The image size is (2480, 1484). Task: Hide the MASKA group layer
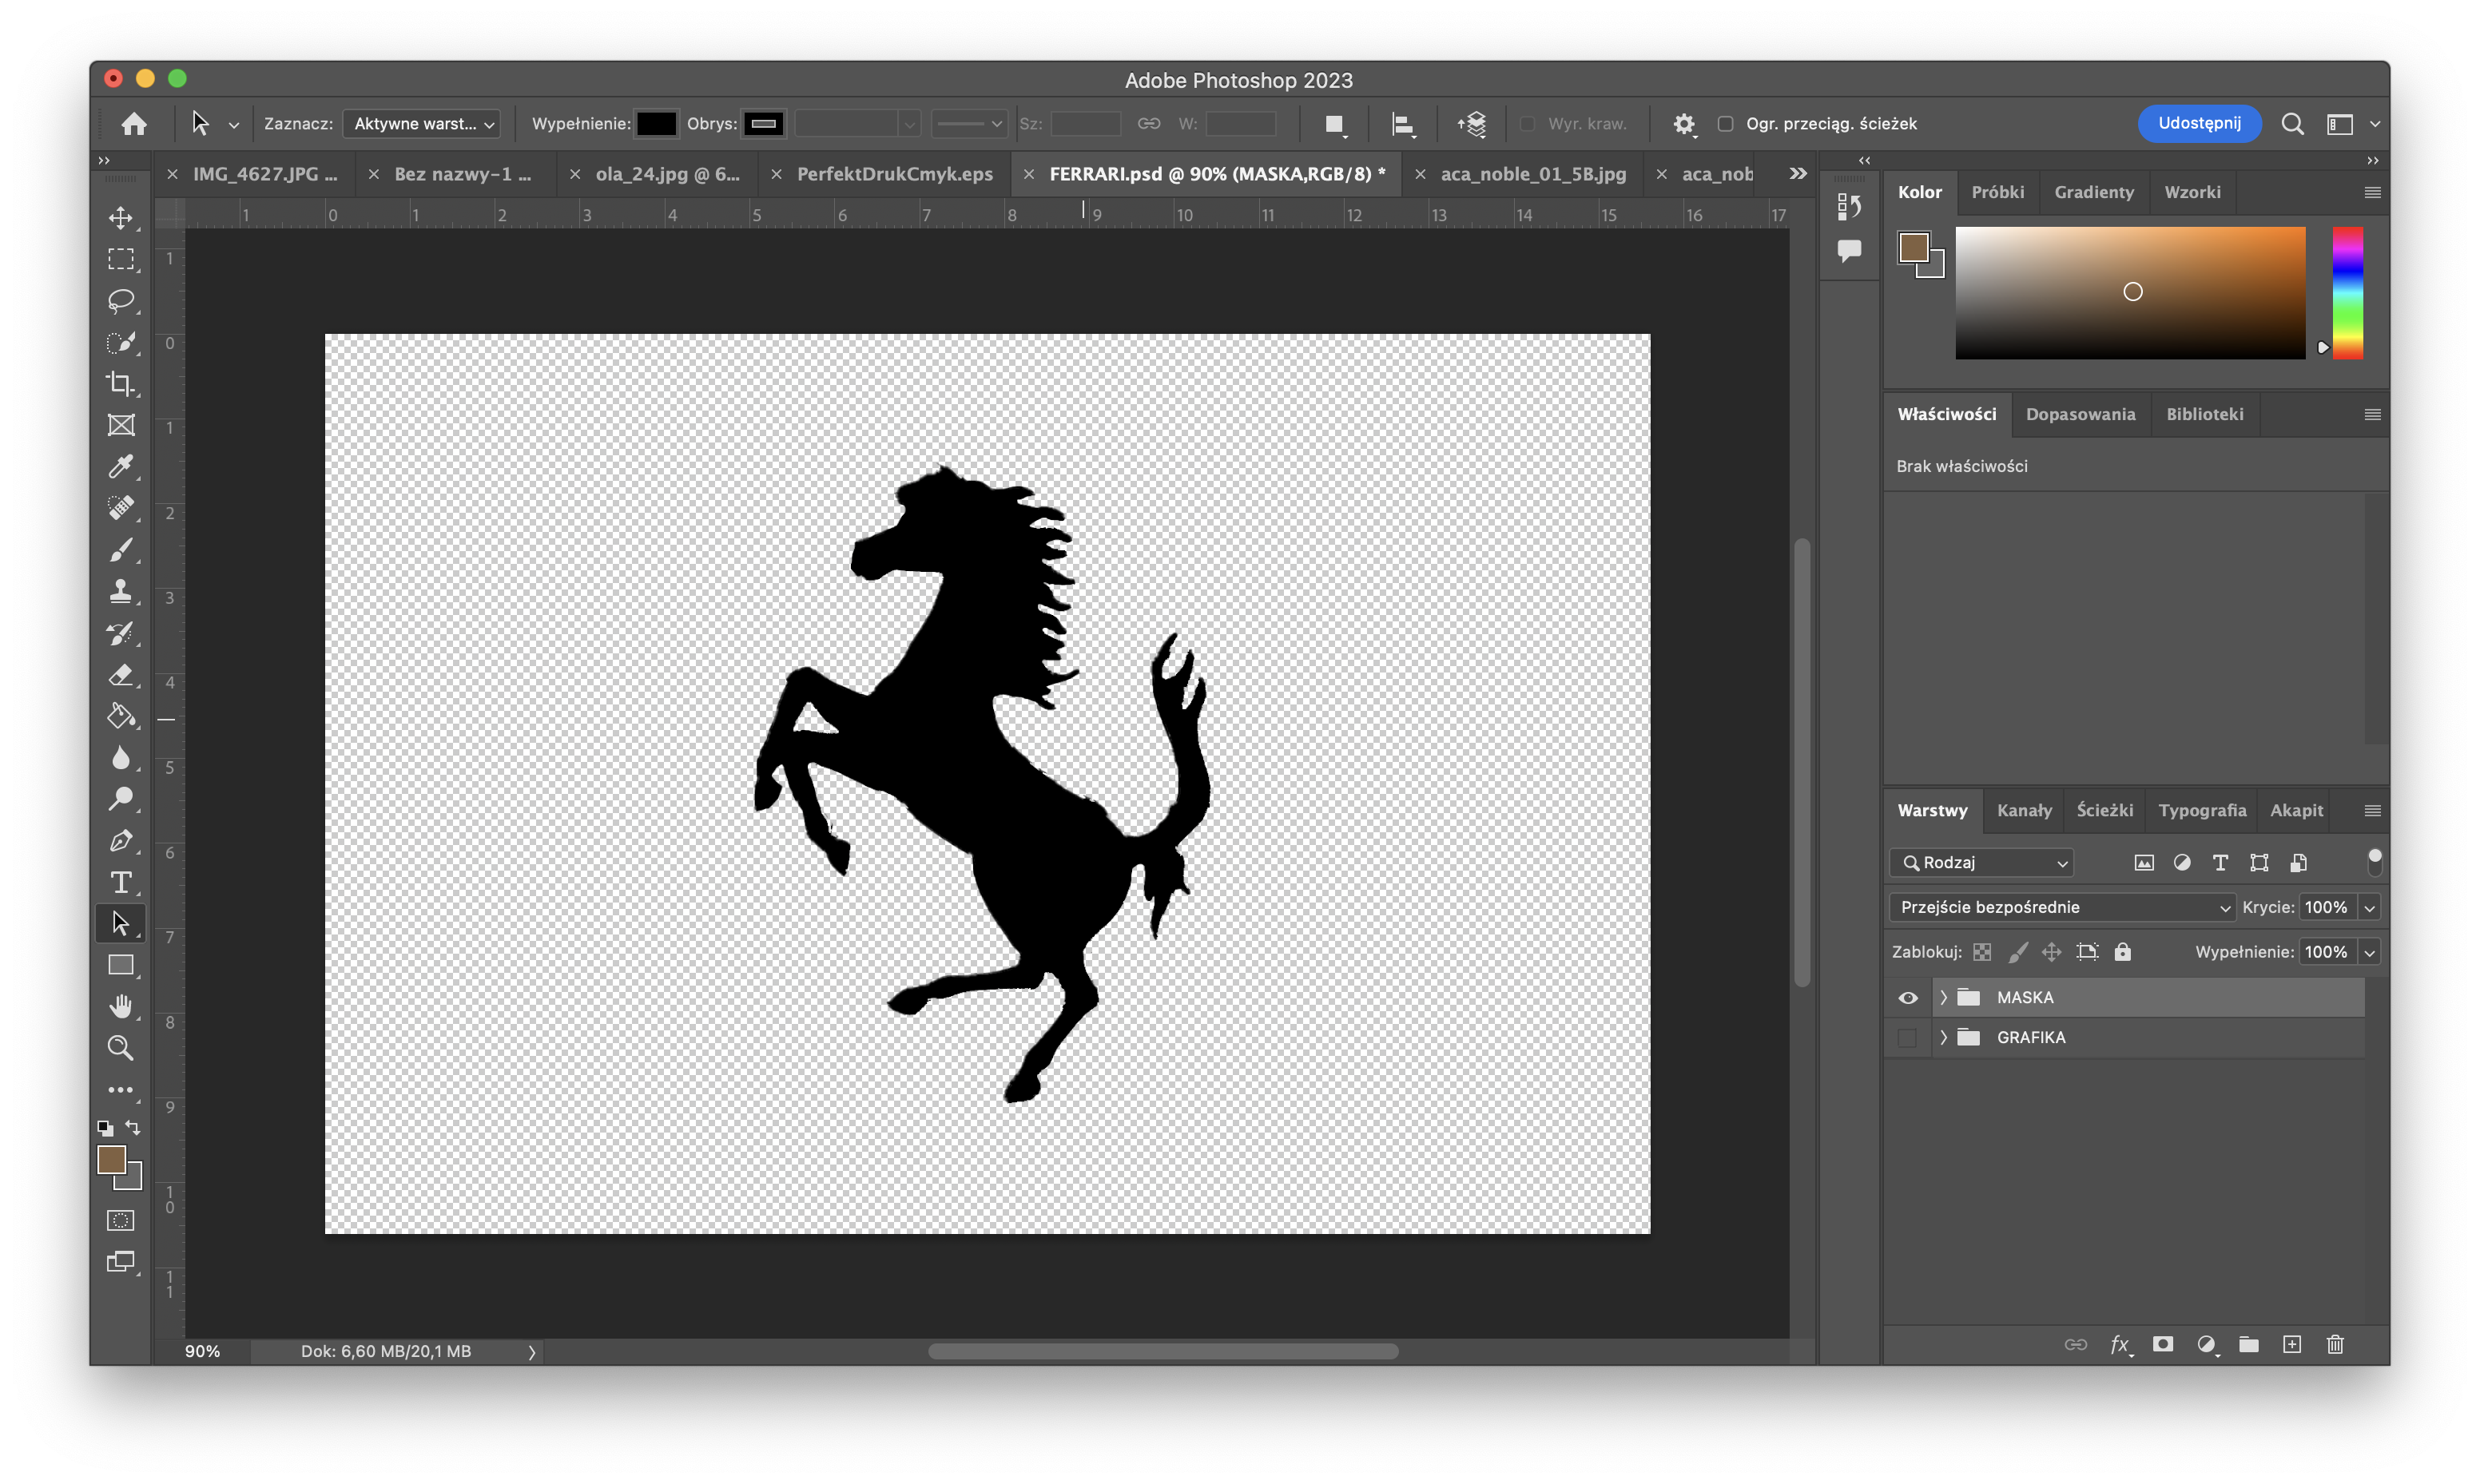click(1908, 998)
